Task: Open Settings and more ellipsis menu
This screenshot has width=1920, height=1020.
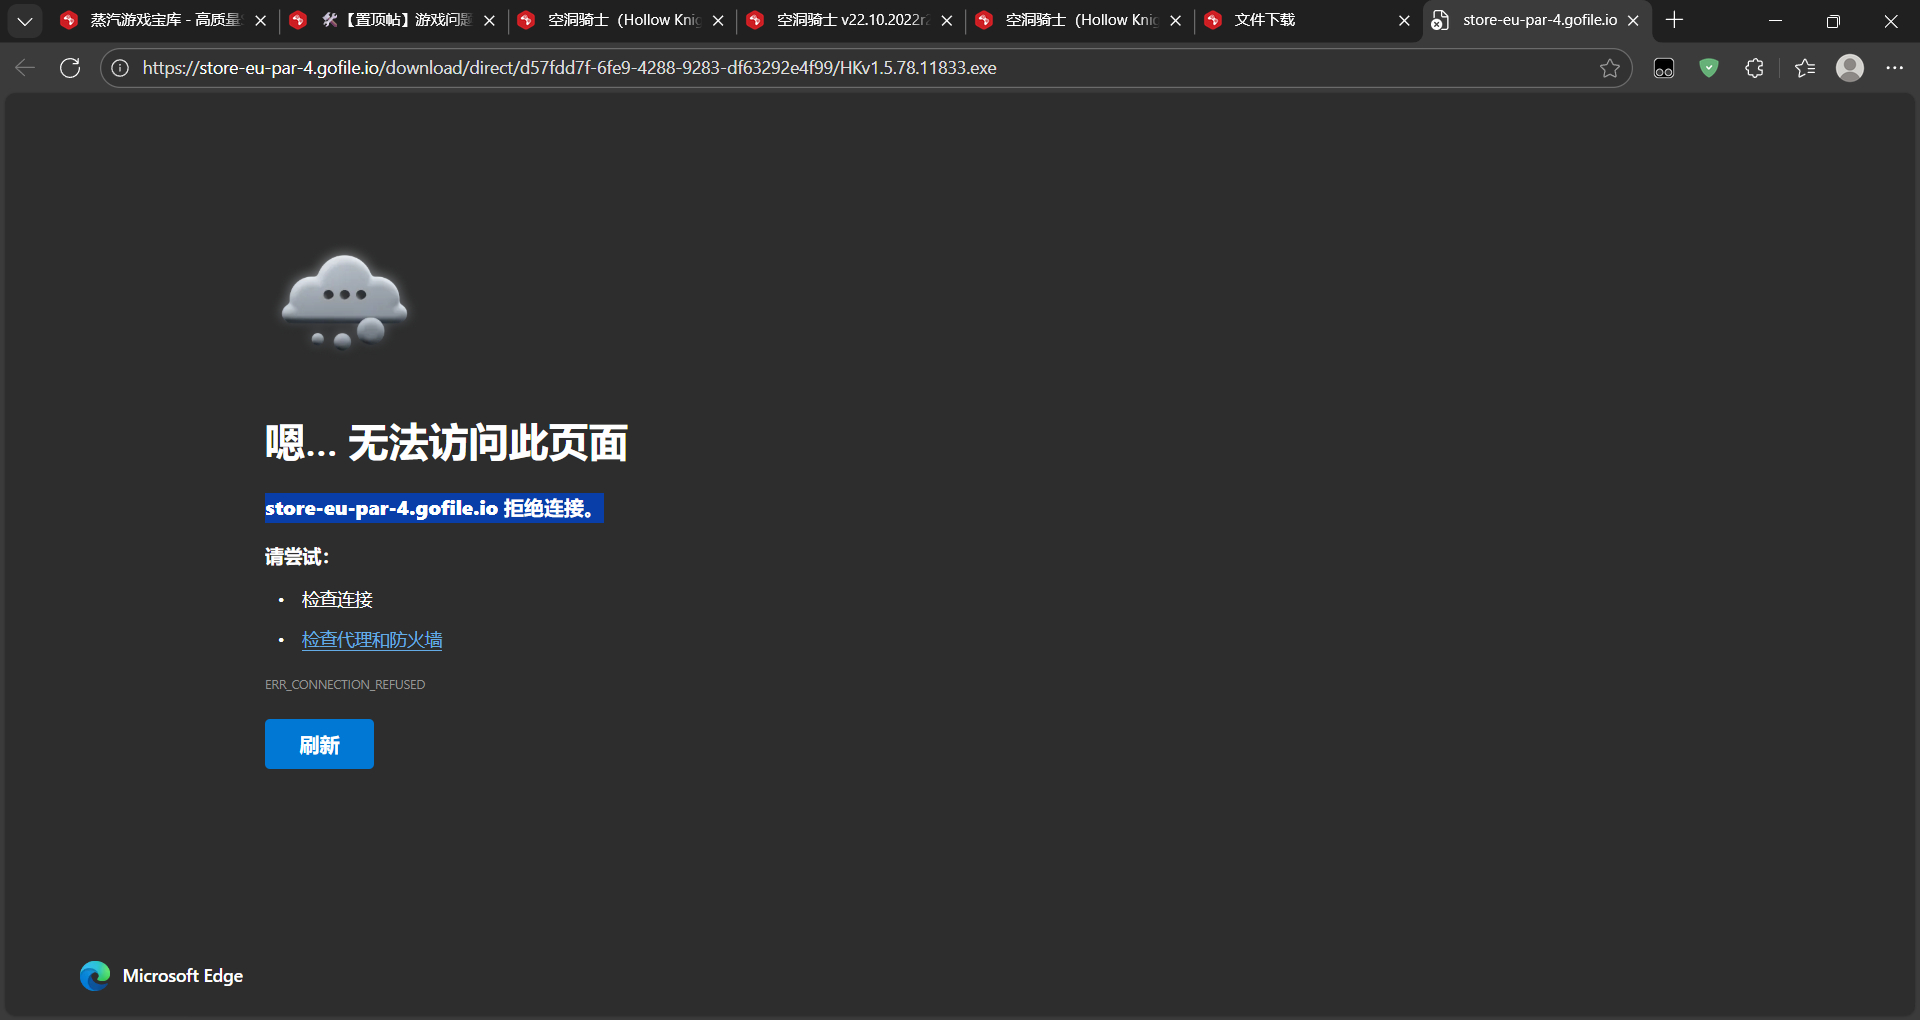Action: pos(1894,68)
